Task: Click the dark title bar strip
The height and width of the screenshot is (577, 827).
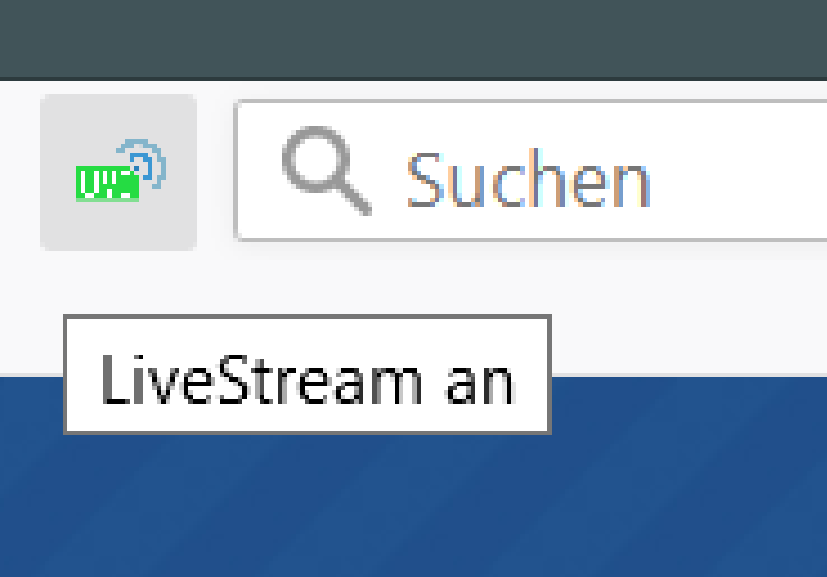Action: click(x=414, y=39)
